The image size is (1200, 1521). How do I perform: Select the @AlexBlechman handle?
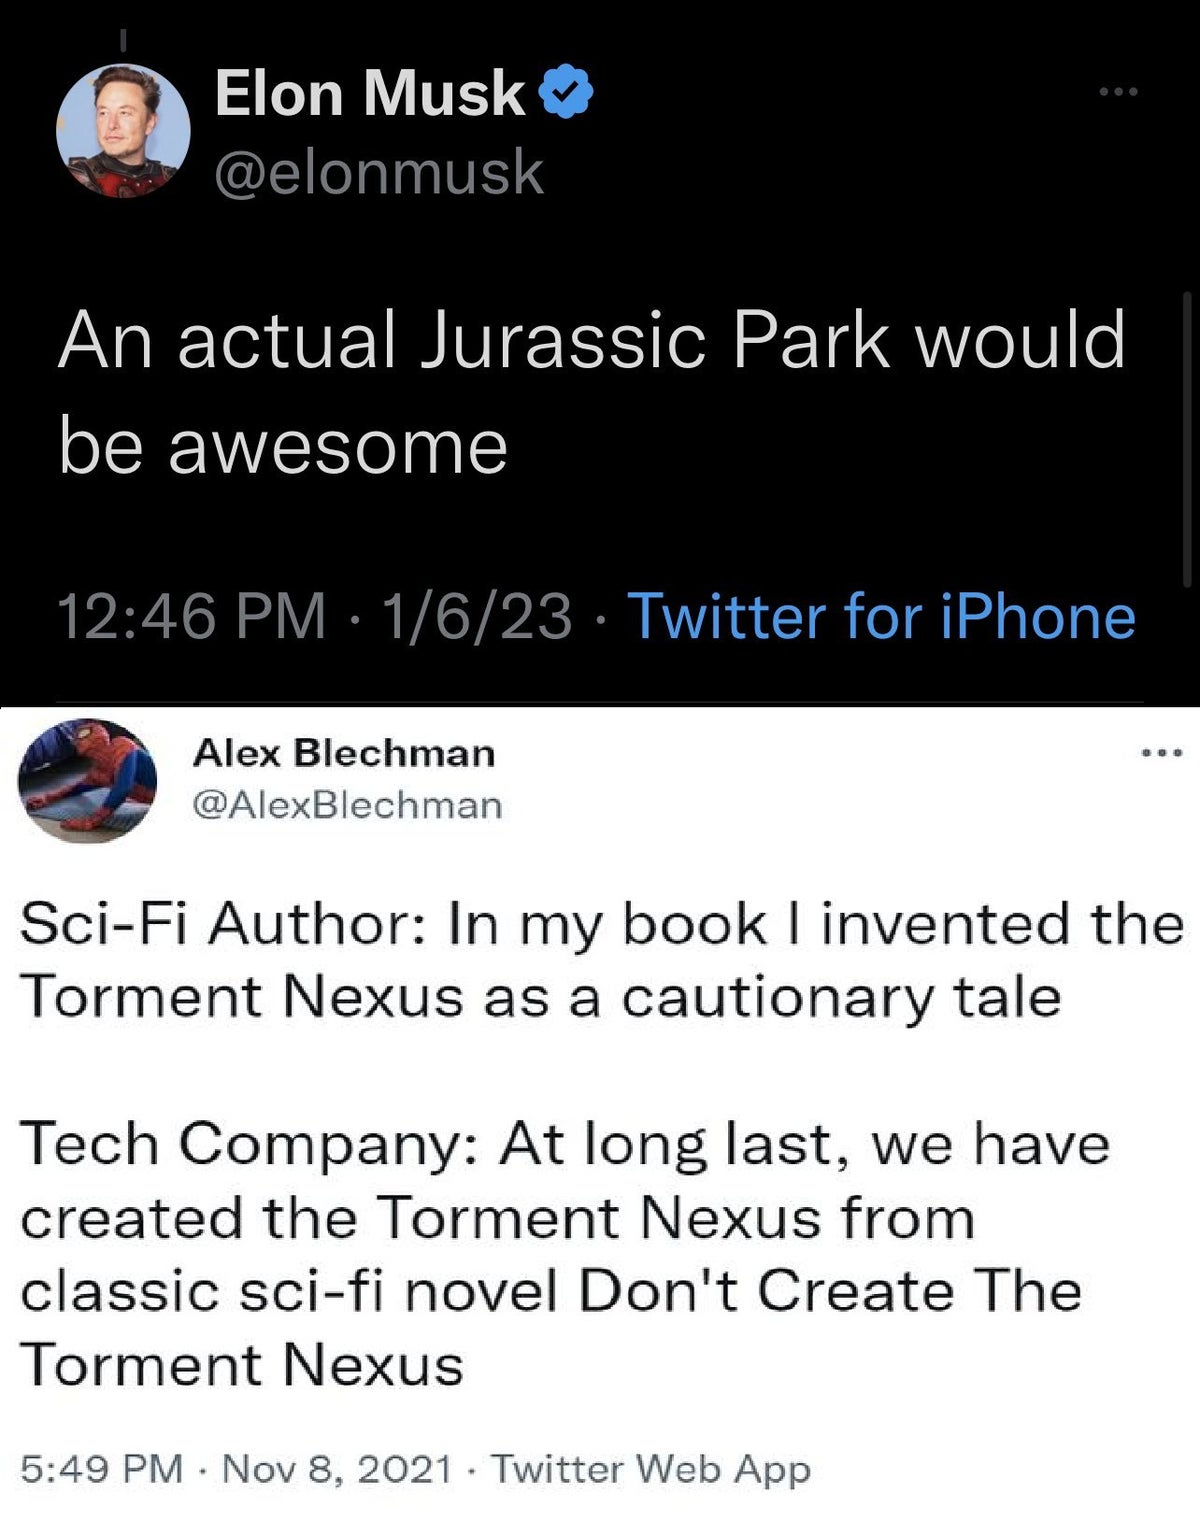click(x=349, y=804)
